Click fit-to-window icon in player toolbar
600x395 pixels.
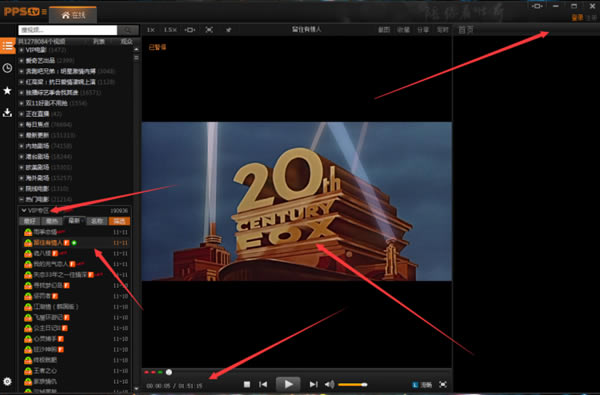[x=190, y=29]
